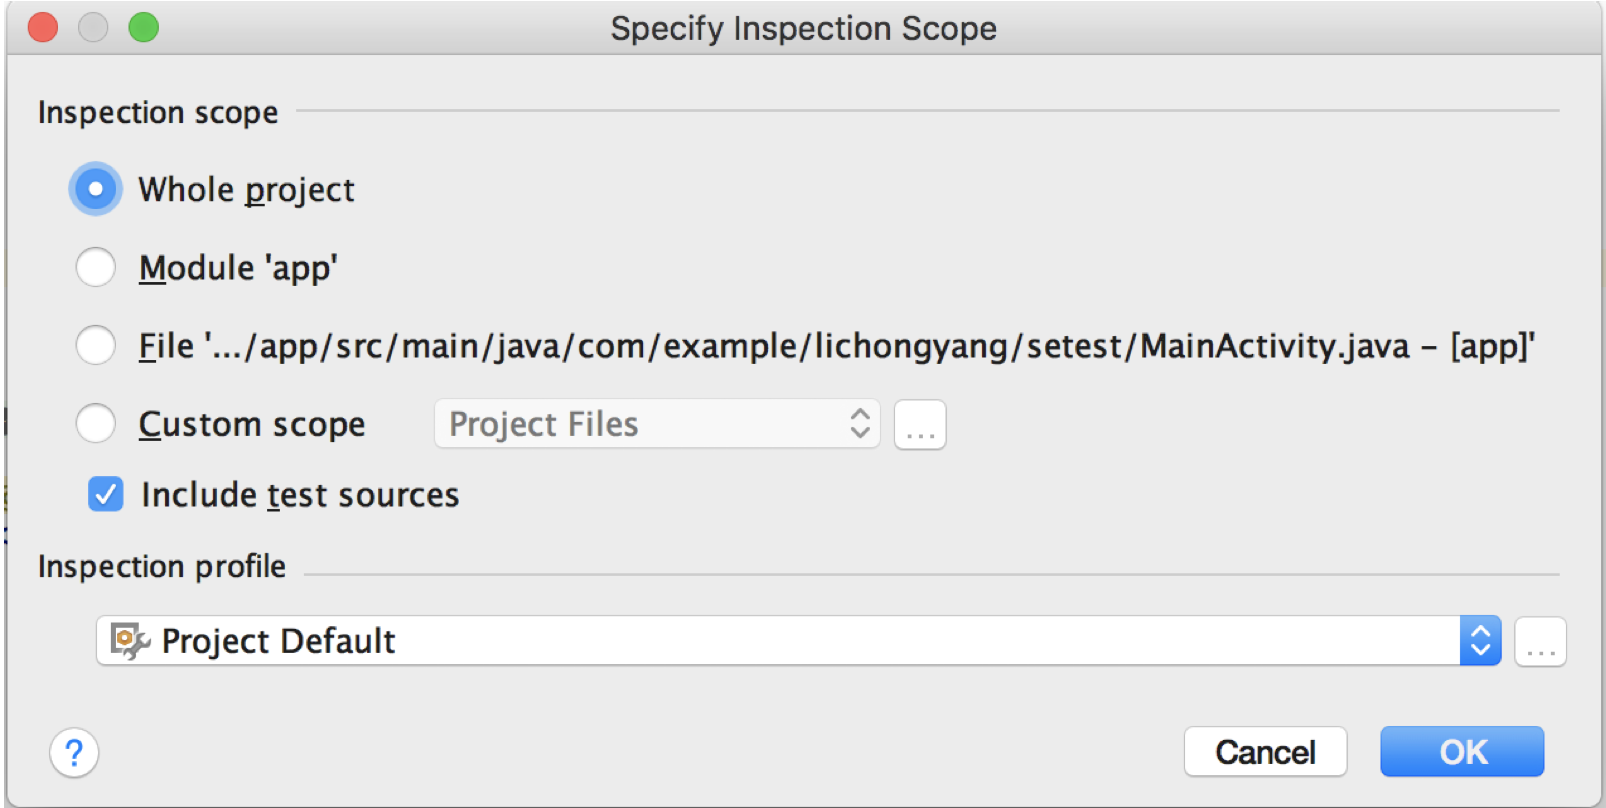The image size is (1606, 808).
Task: Click the Cancel button
Action: tap(1265, 752)
